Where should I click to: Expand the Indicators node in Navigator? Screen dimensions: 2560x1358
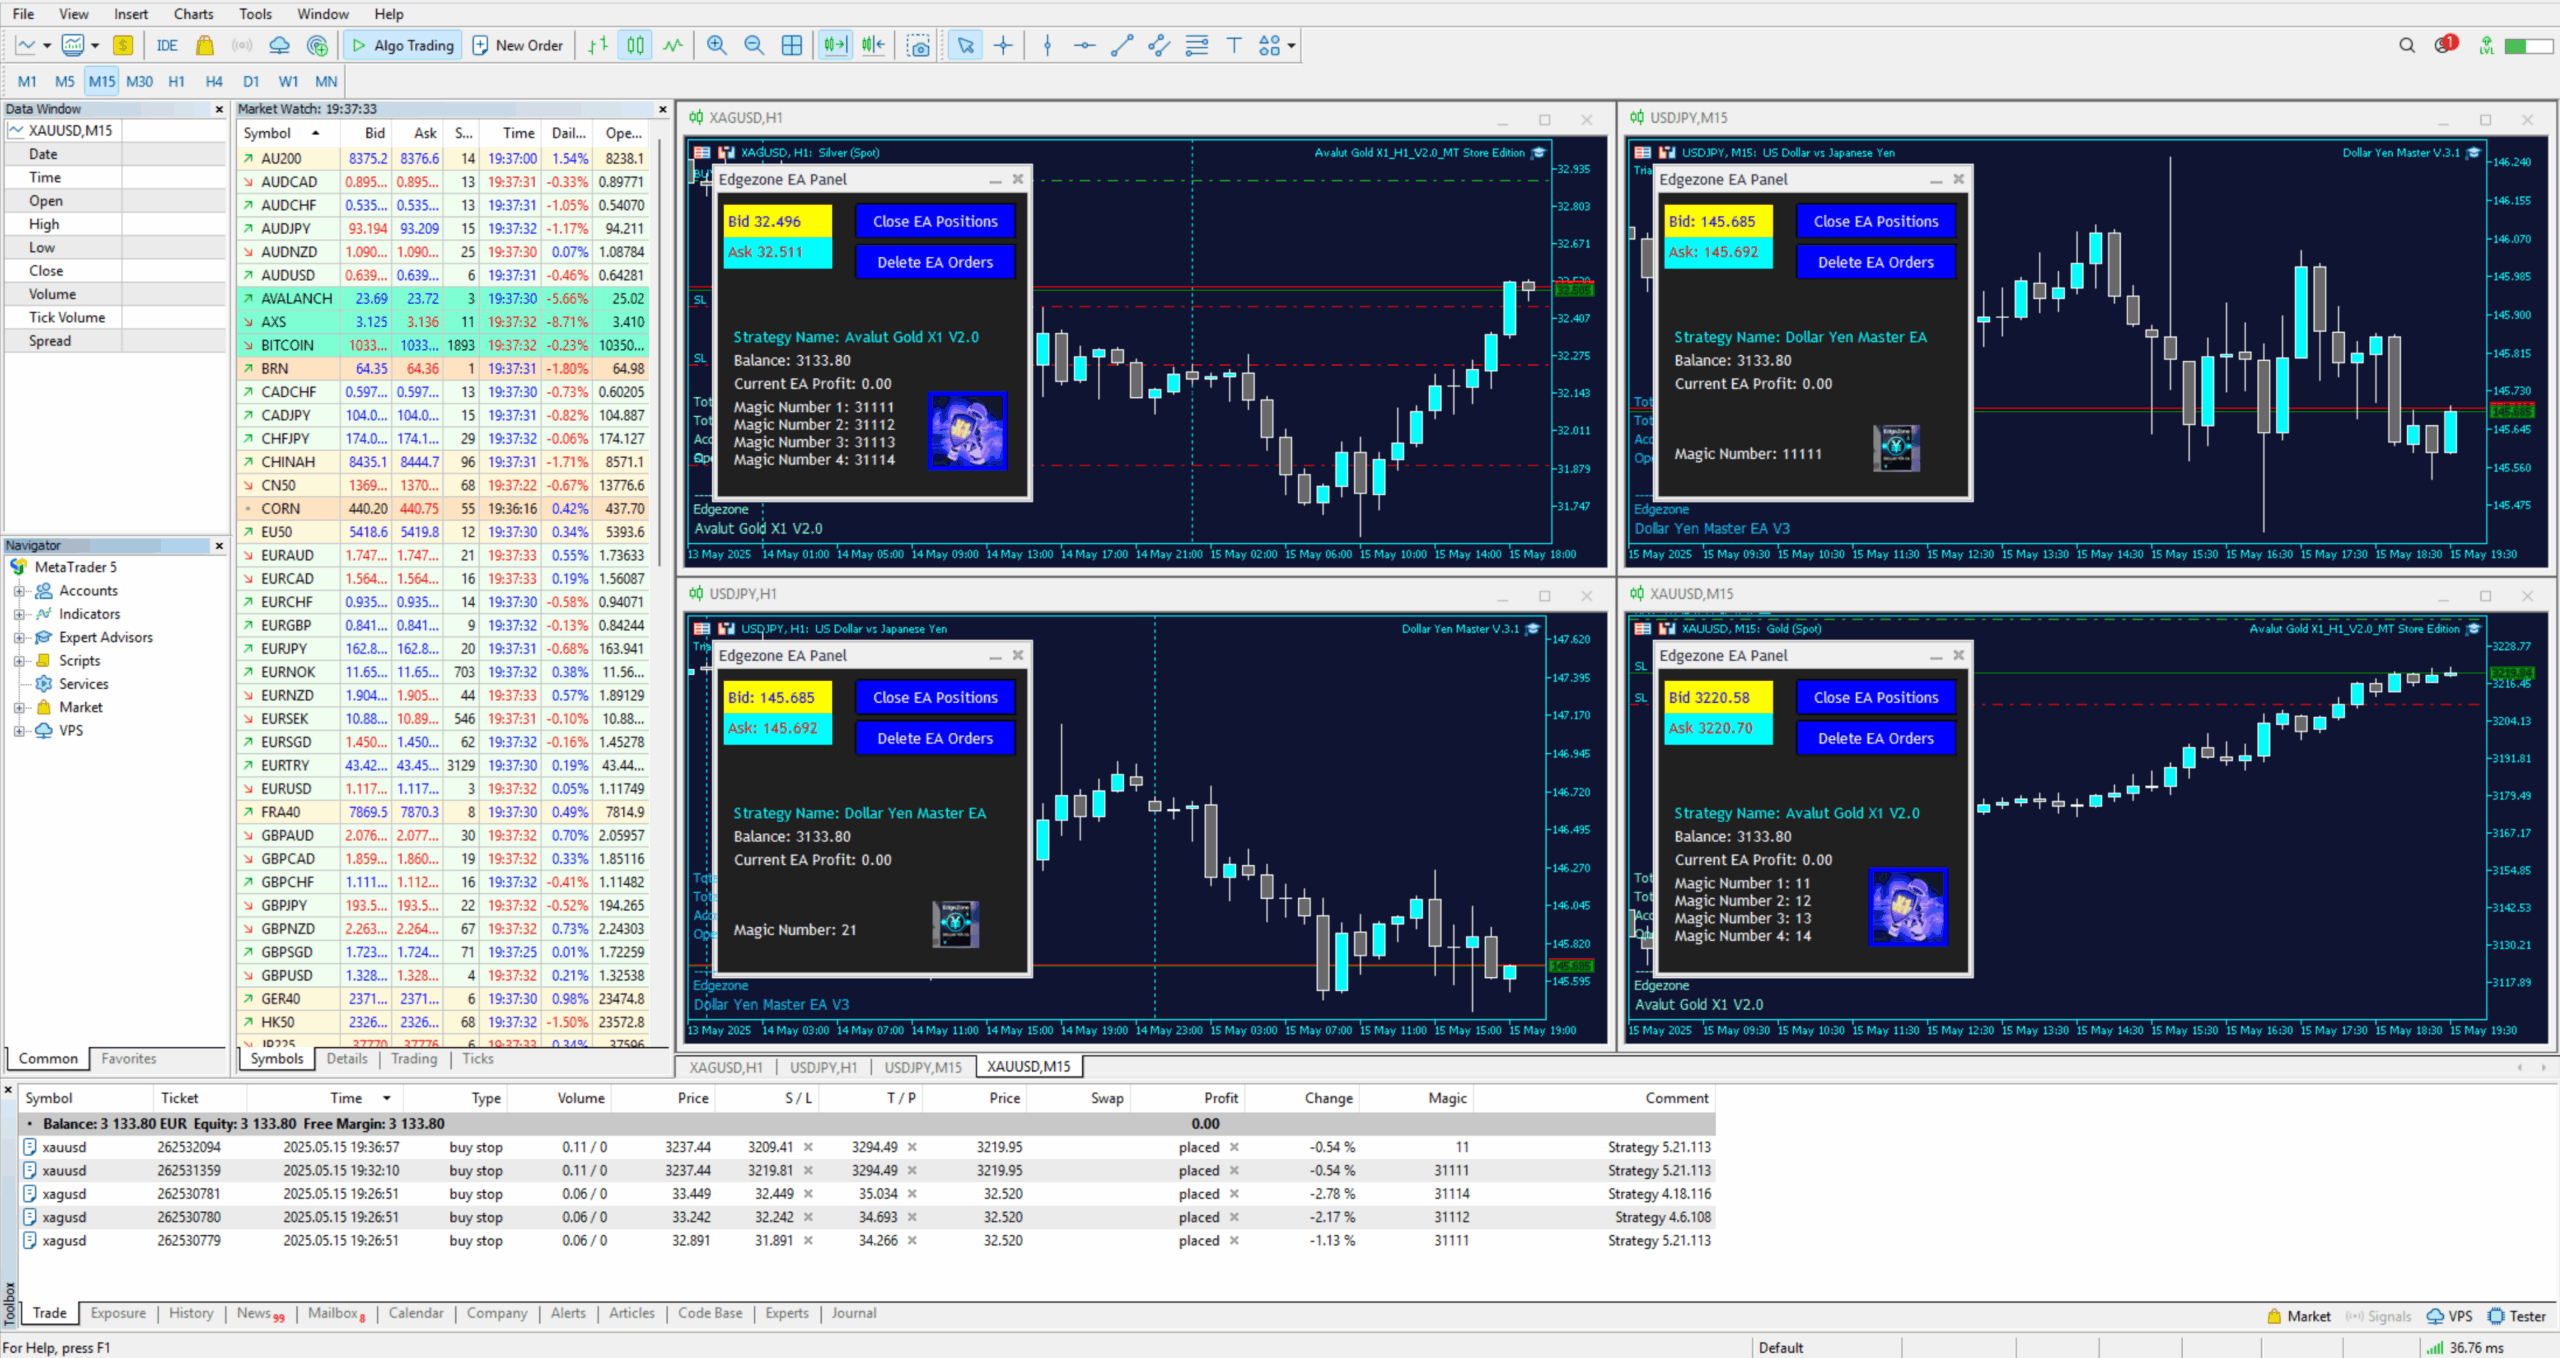(19, 614)
